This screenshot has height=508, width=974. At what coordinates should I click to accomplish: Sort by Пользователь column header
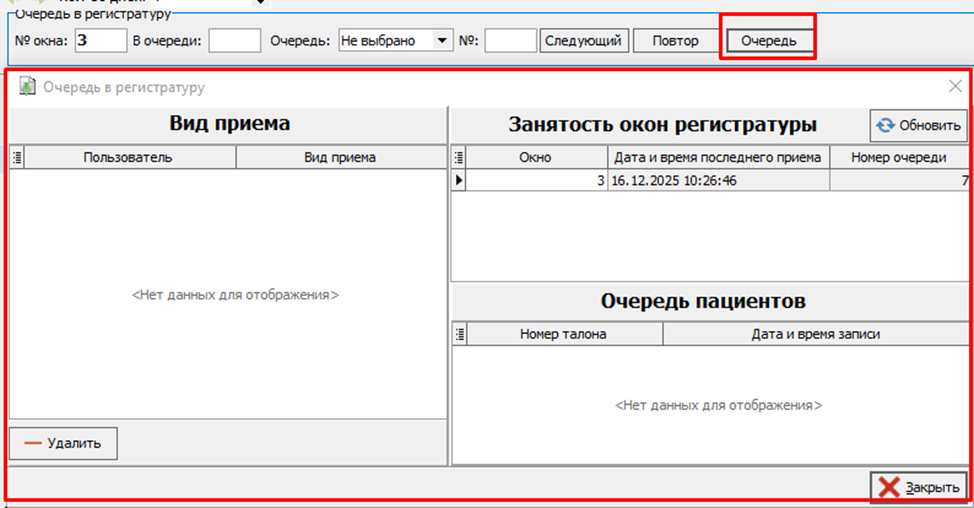pos(128,157)
